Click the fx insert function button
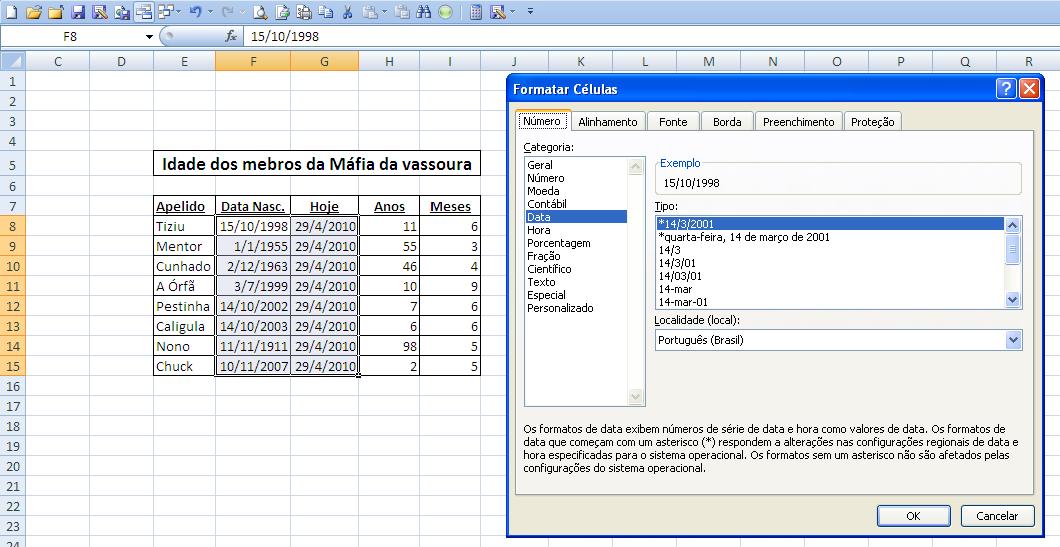 [231, 37]
